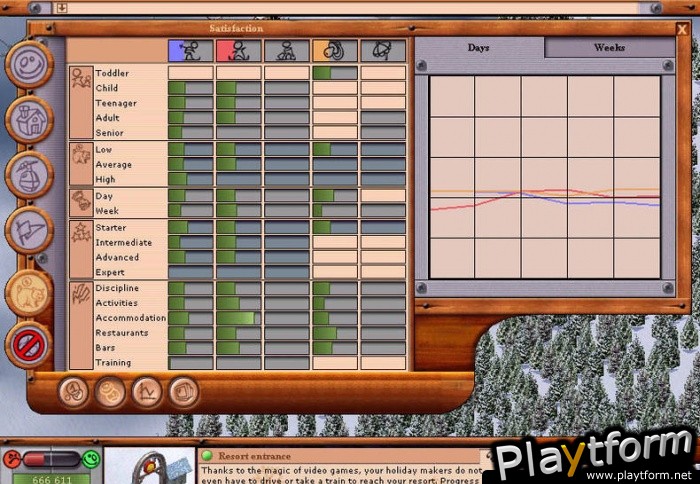Click the Satisfaction window title
The height and width of the screenshot is (484, 700).
click(x=236, y=29)
